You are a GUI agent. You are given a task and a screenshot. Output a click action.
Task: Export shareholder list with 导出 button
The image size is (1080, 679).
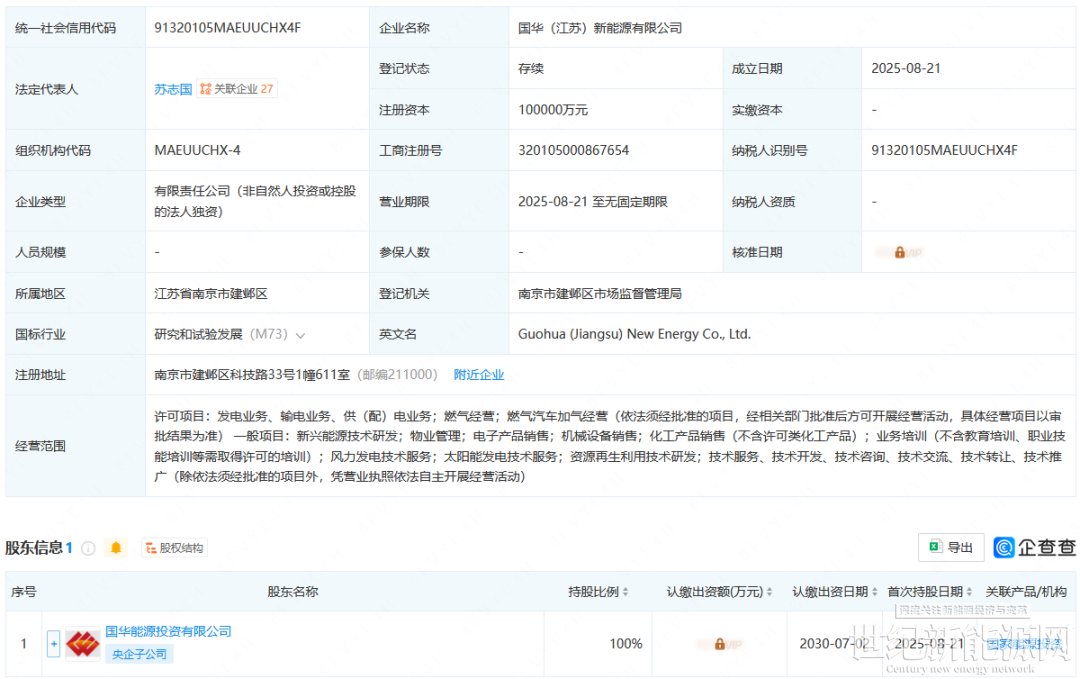click(951, 547)
